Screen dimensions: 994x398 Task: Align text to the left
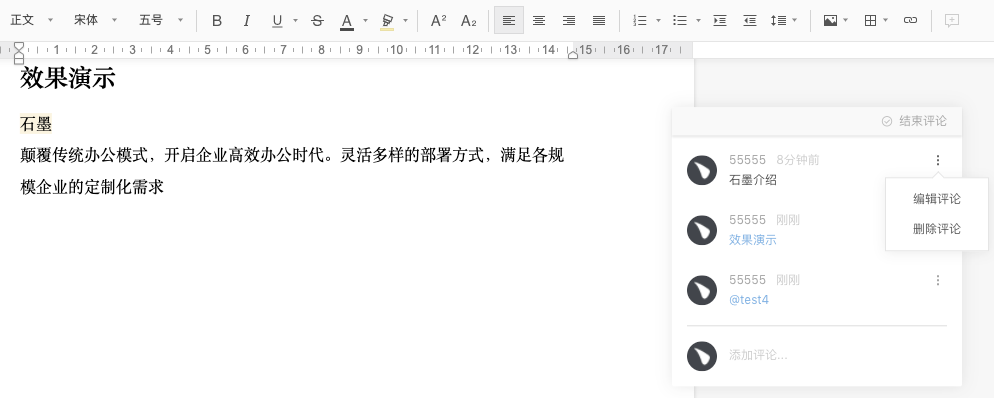click(508, 20)
